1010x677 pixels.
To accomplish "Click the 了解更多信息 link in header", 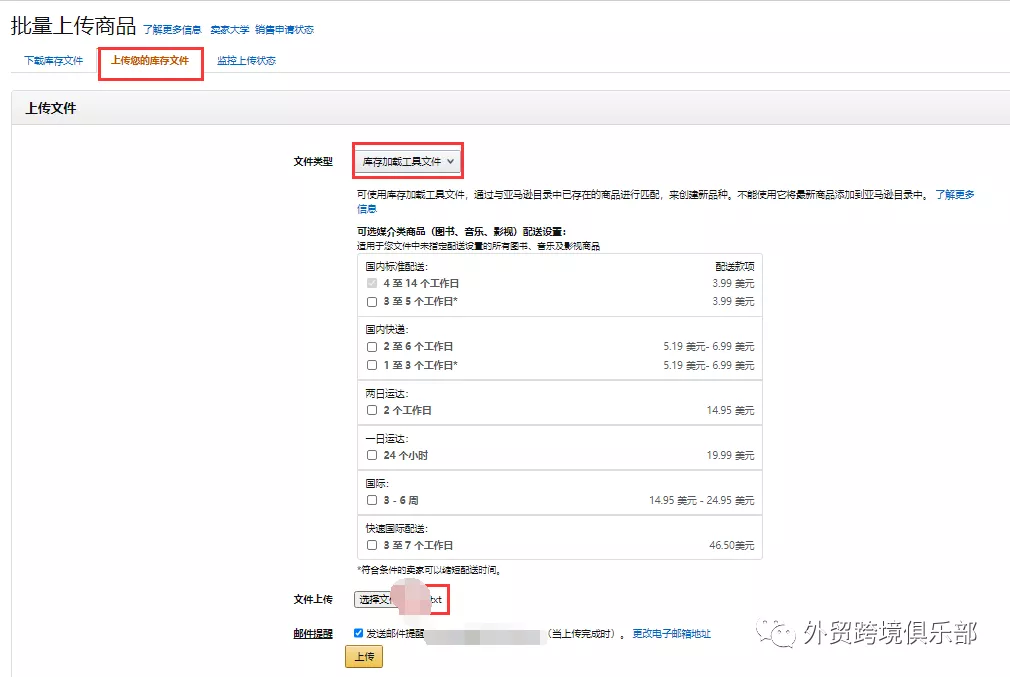I will tap(172, 30).
